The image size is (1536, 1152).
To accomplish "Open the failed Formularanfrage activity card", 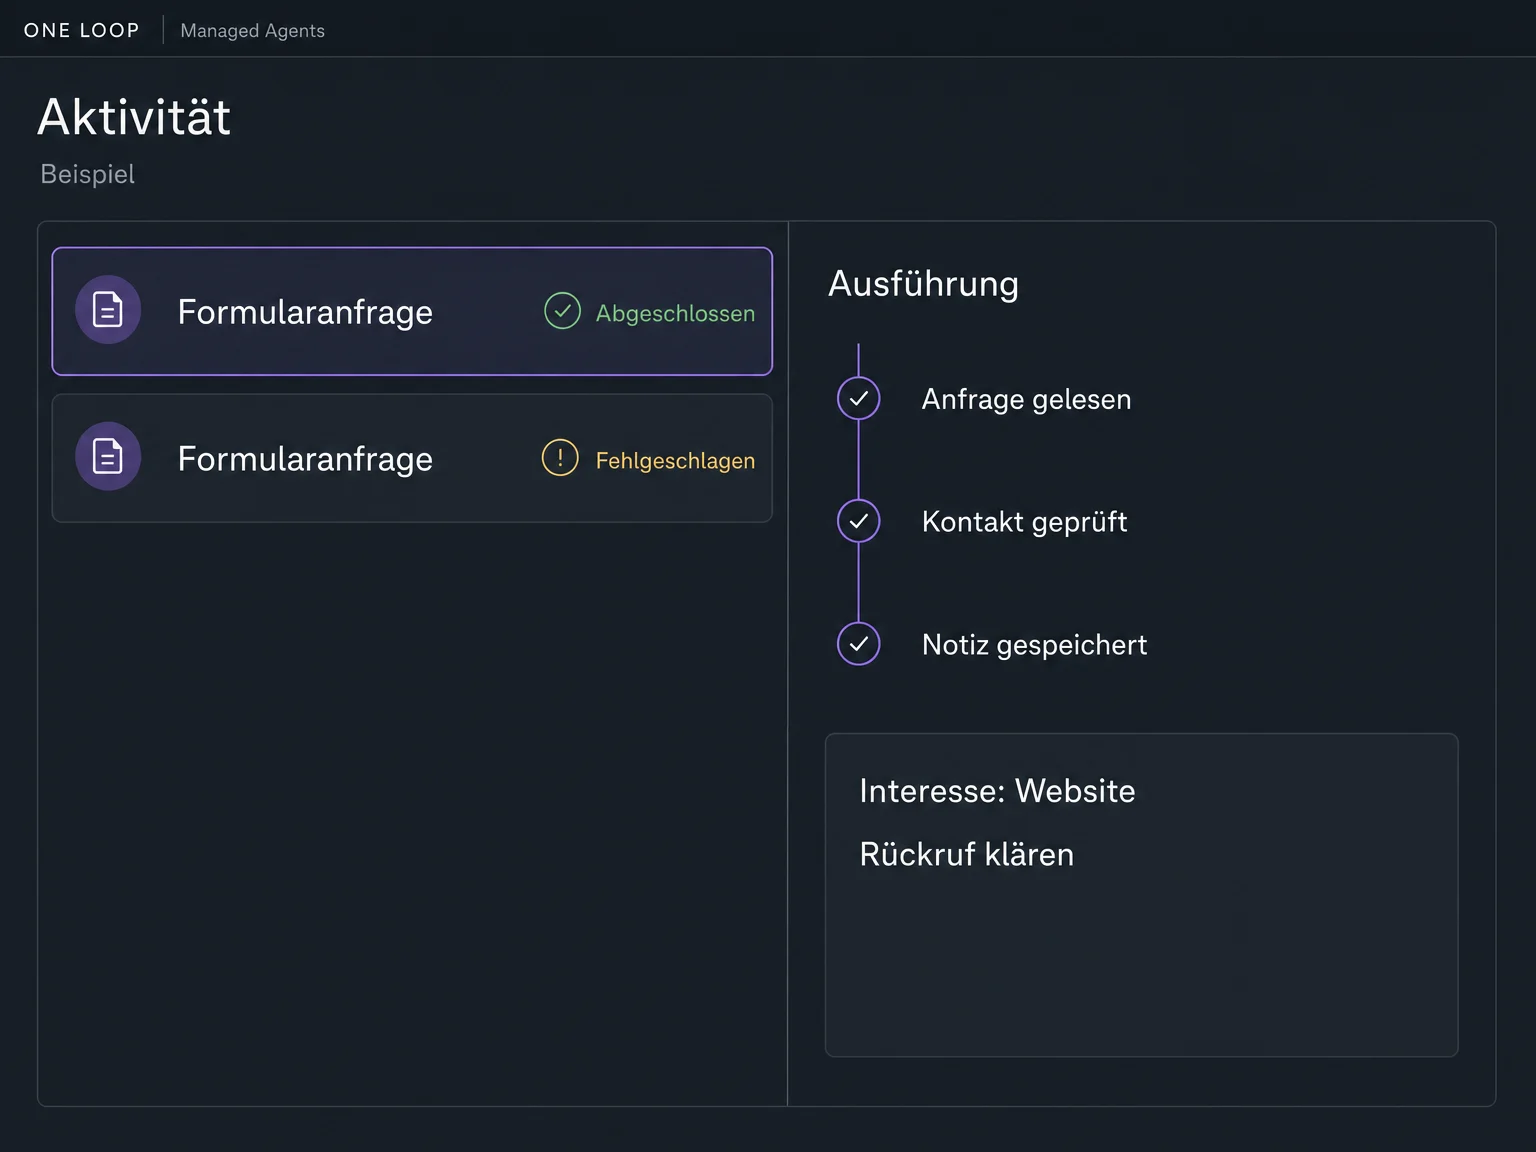I will click(412, 458).
